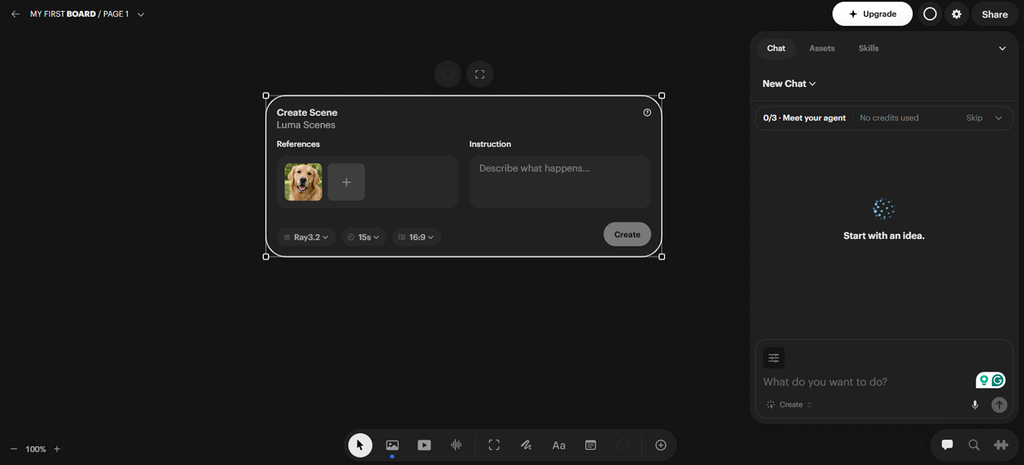Open the chat bubble icon at bottom right
This screenshot has width=1024, height=465.
point(947,445)
